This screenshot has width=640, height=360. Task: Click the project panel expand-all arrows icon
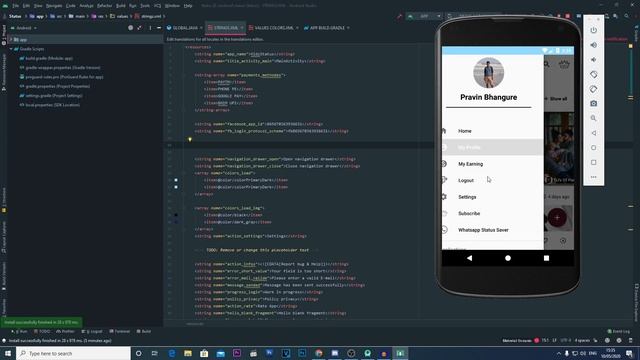(140, 28)
